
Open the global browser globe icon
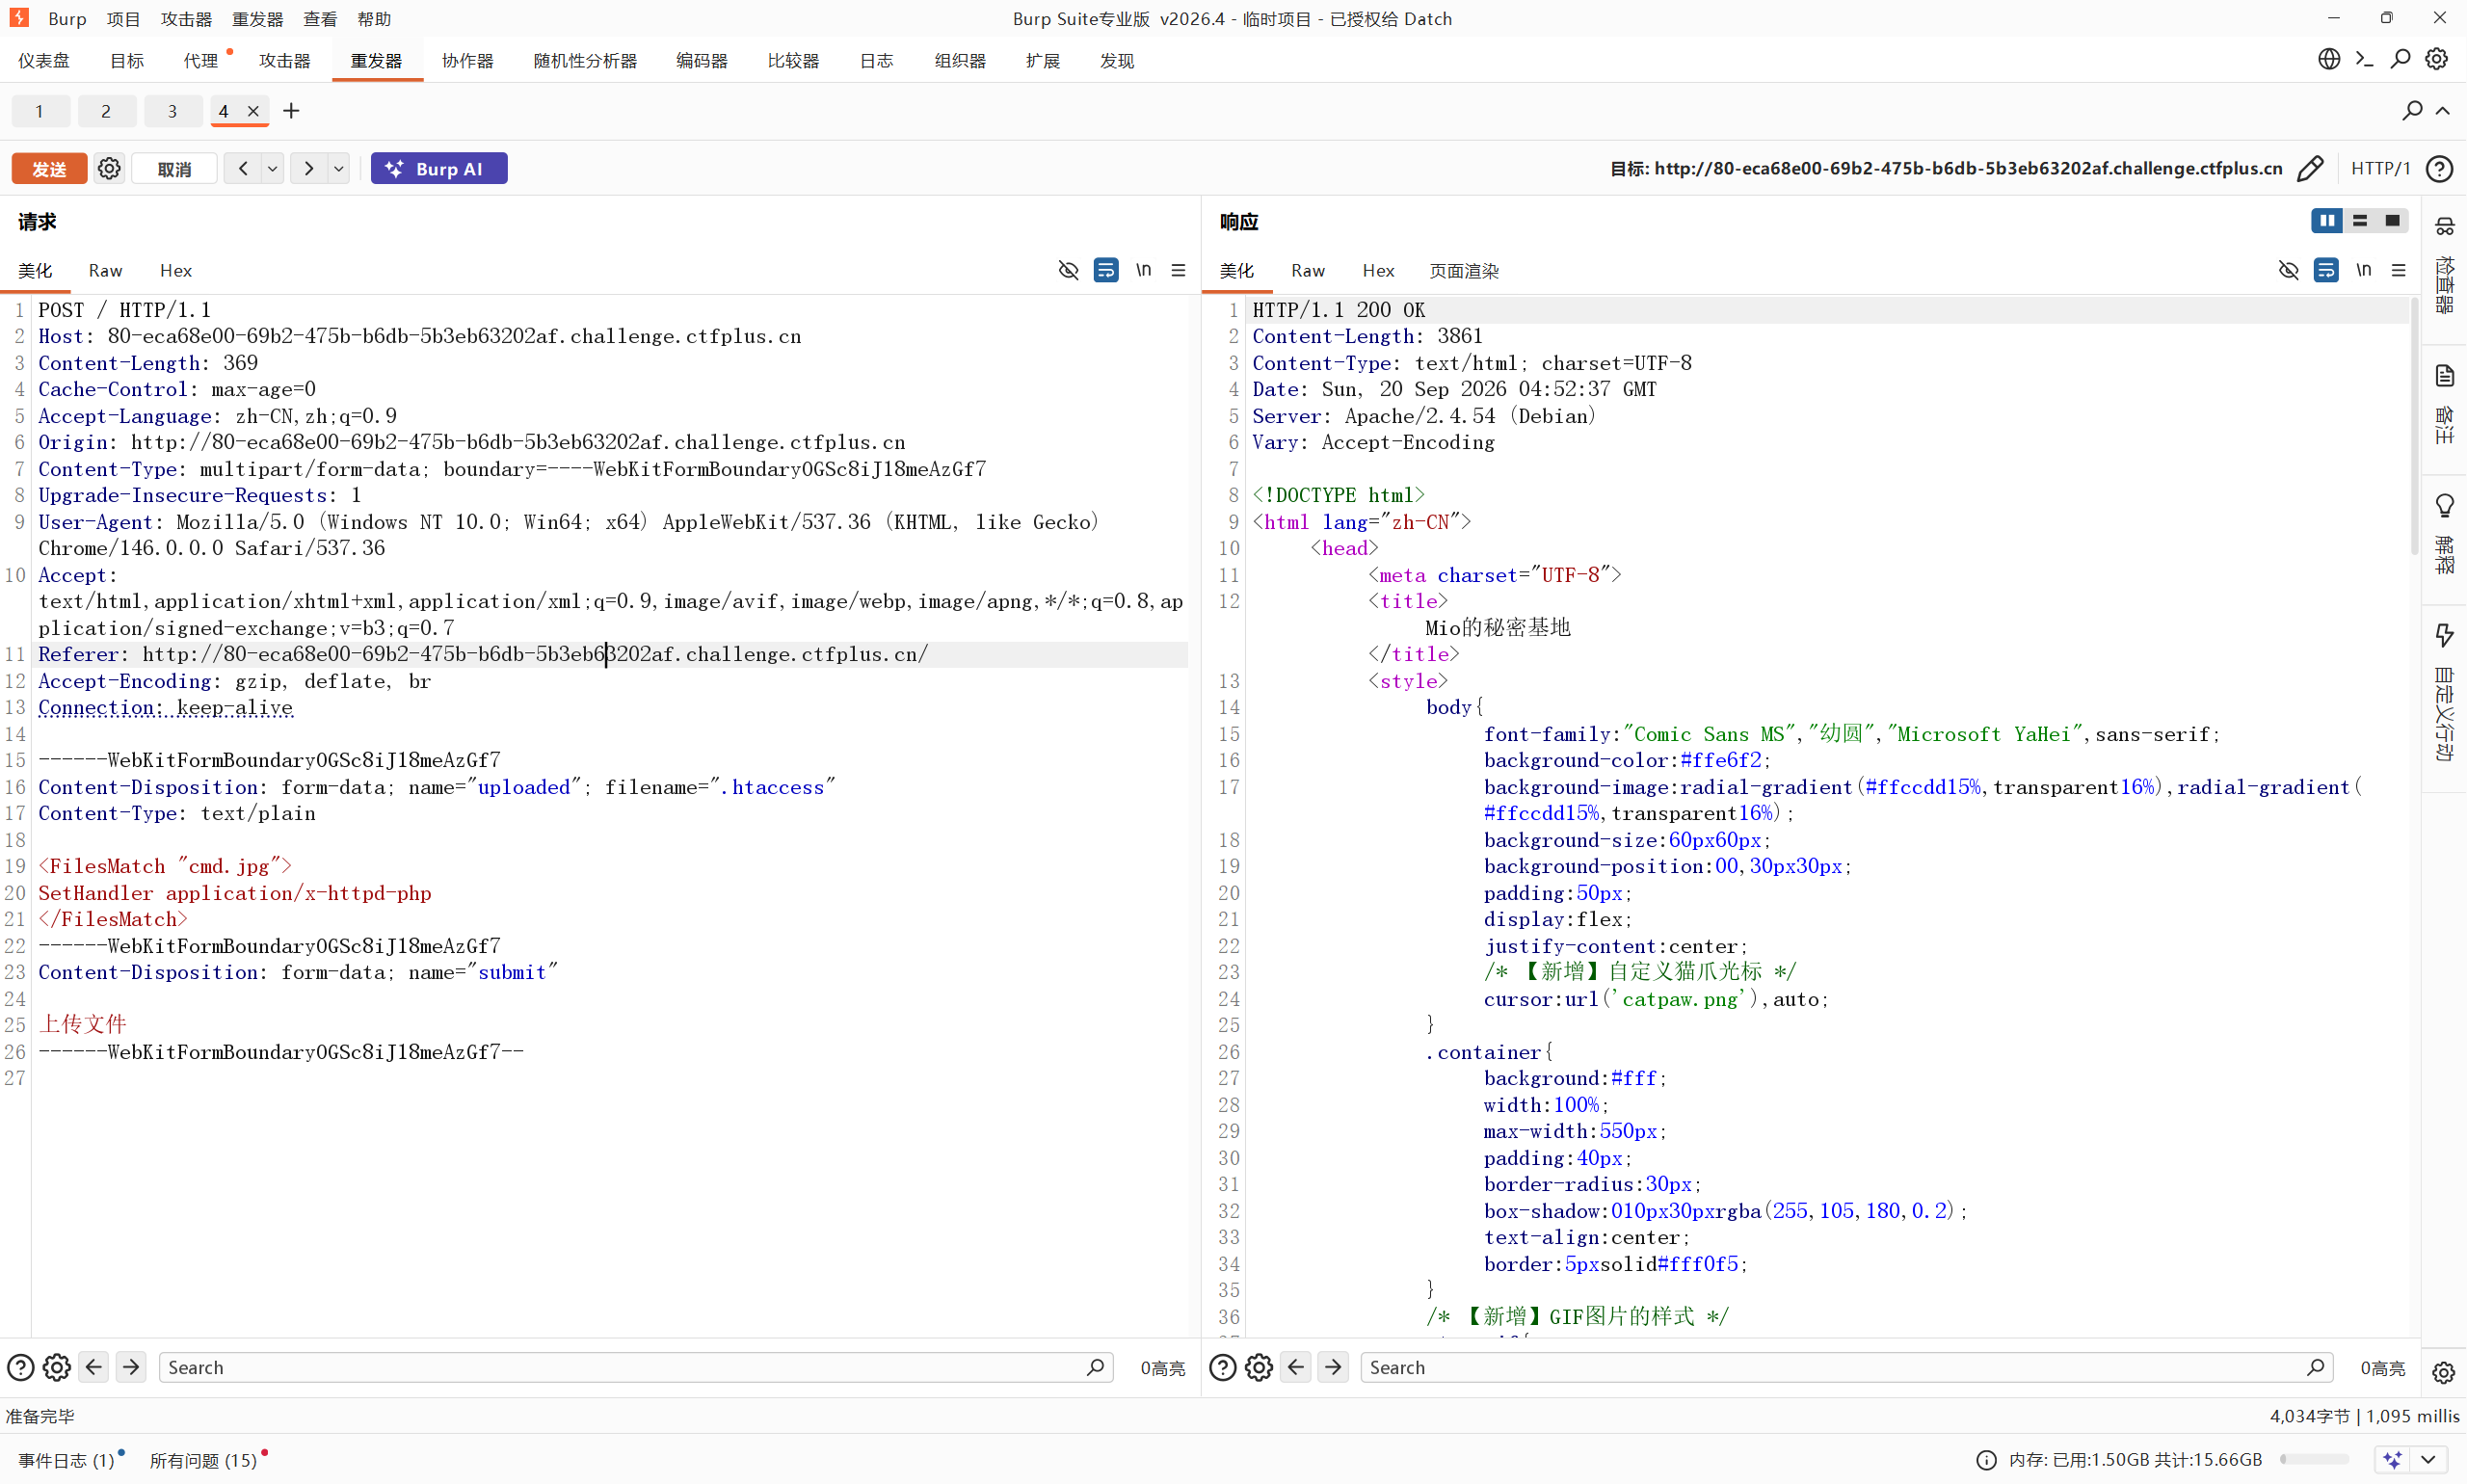click(x=2329, y=59)
